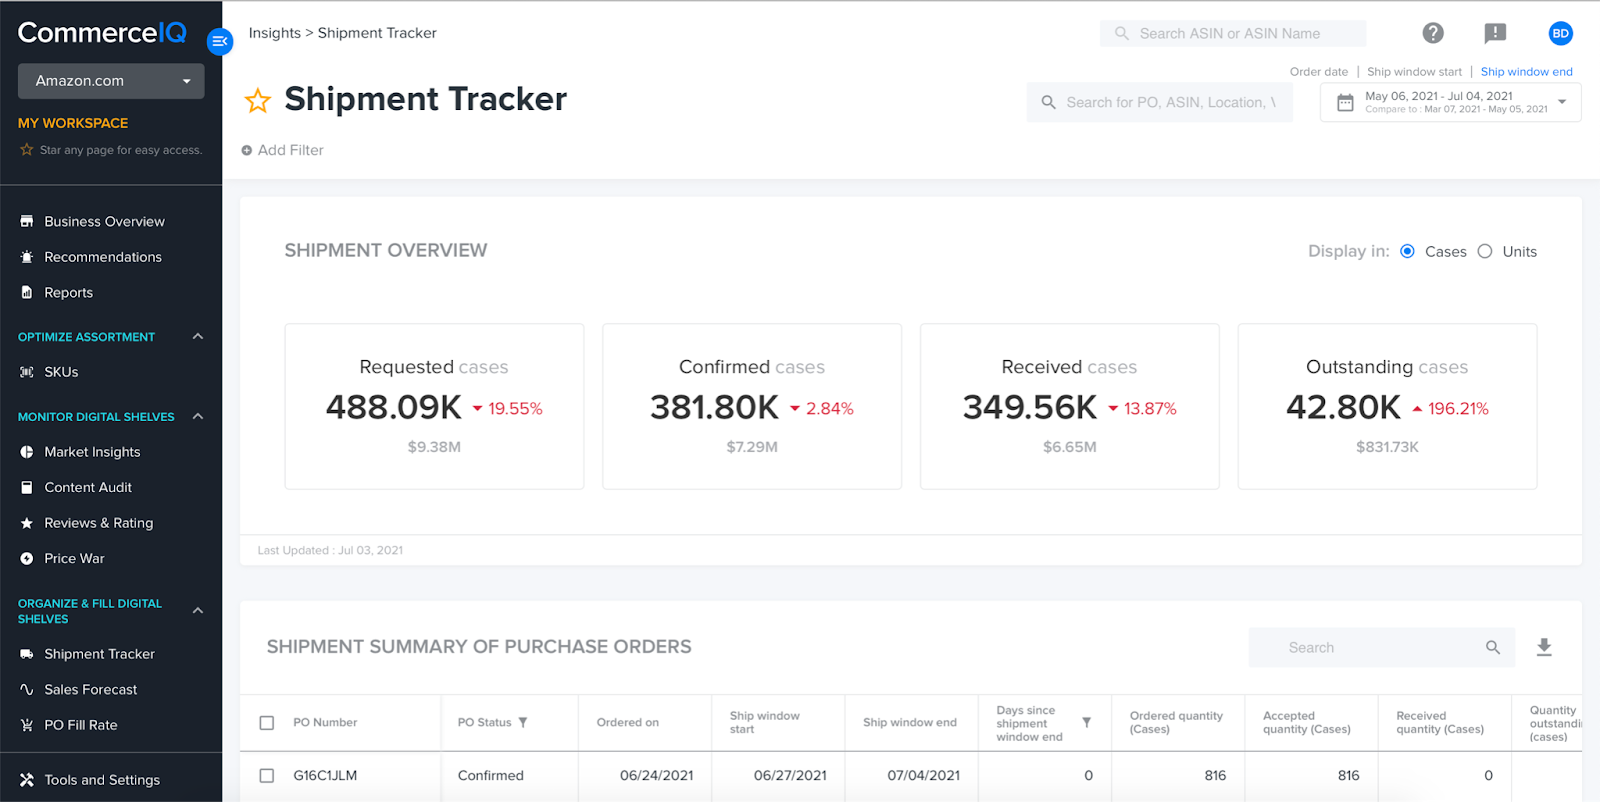Click the PO Fill Rate cart icon

(27, 725)
